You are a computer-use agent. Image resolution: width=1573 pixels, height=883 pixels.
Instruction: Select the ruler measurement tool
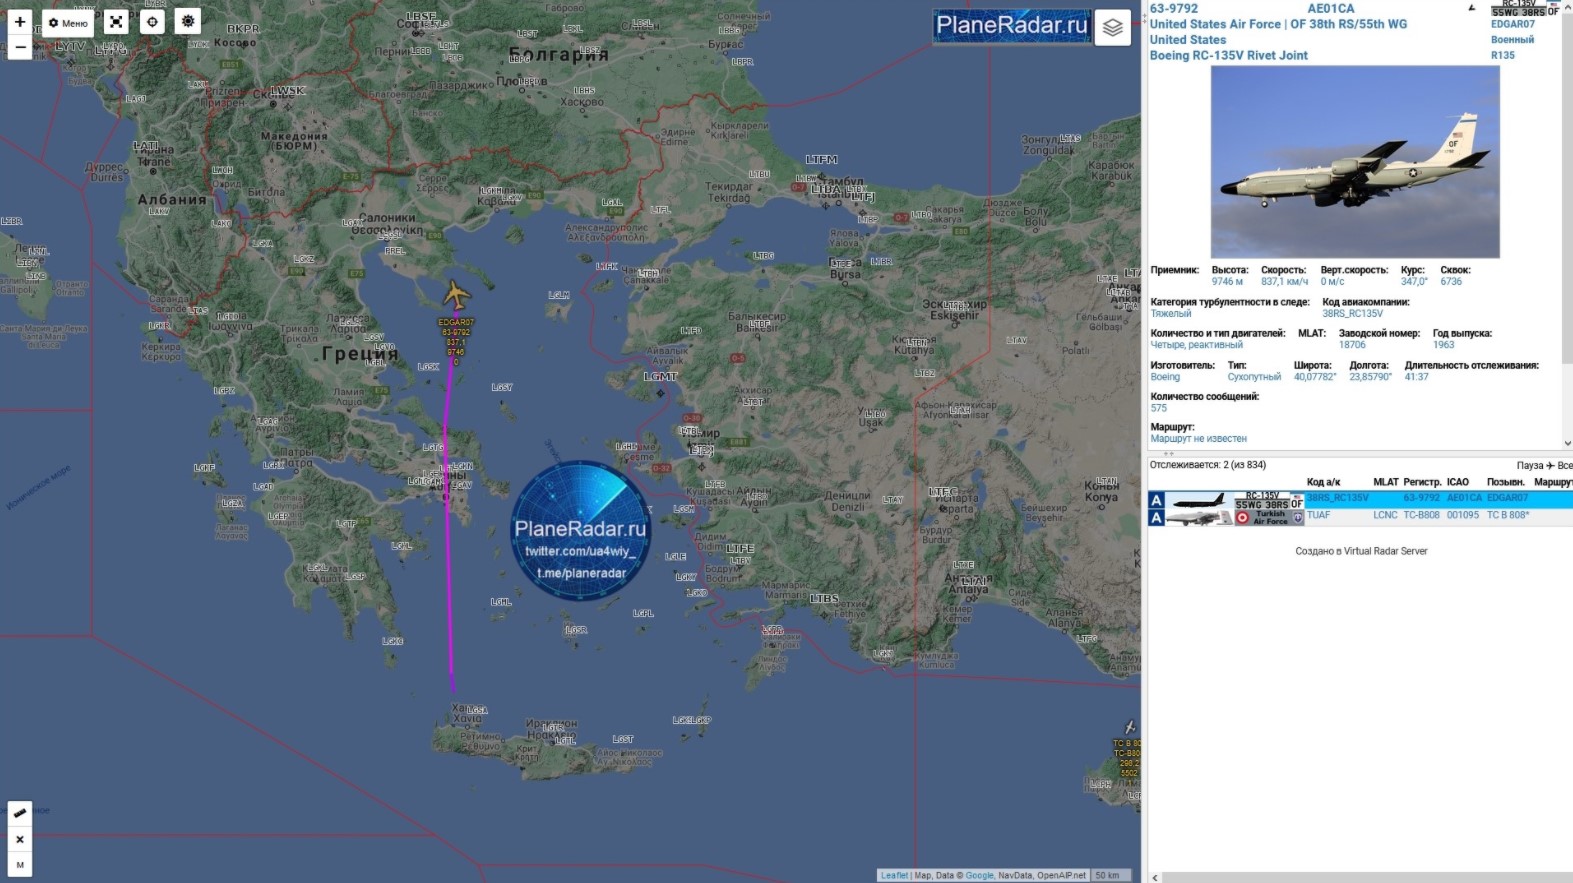(20, 813)
